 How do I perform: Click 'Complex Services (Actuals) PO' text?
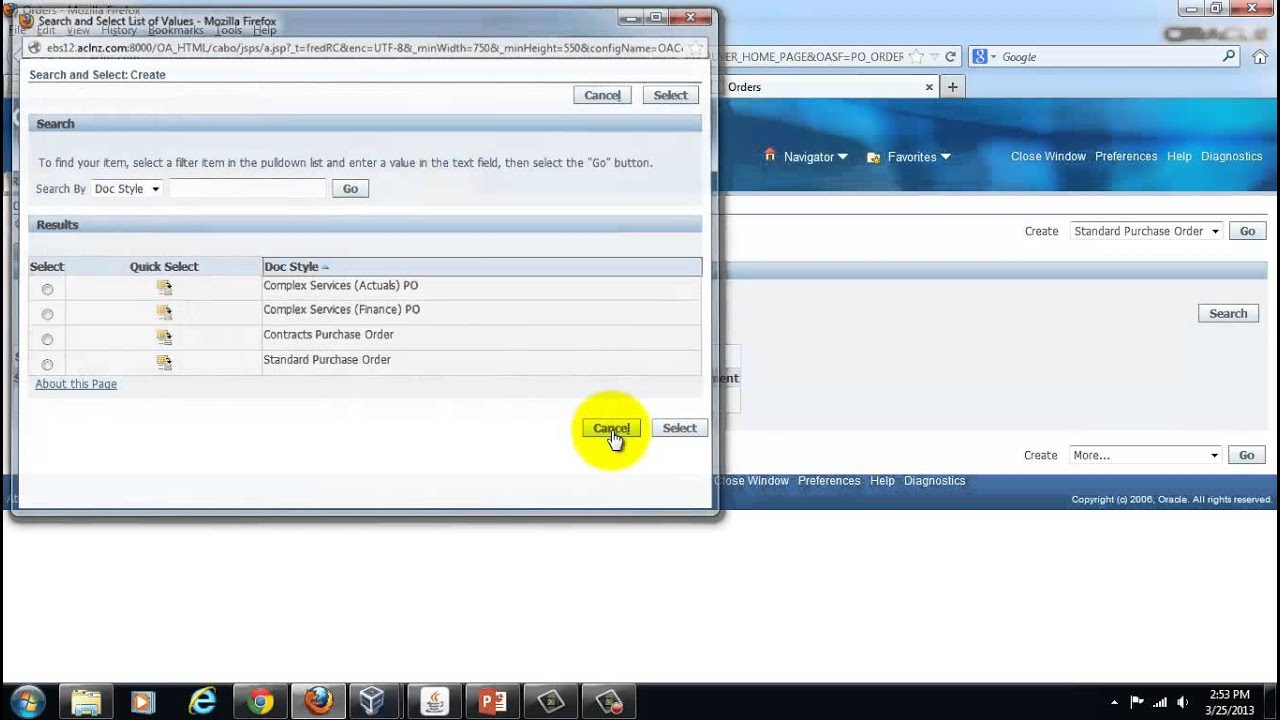[x=341, y=286]
